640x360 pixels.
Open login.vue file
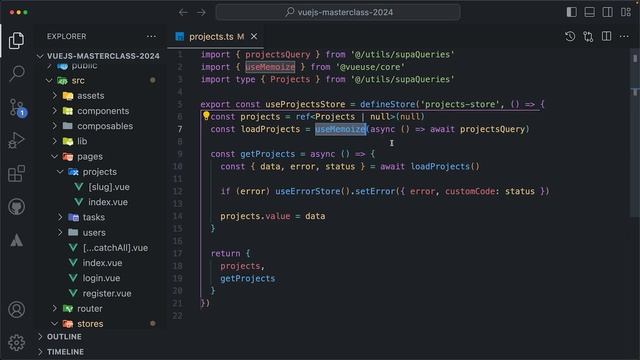(x=101, y=278)
